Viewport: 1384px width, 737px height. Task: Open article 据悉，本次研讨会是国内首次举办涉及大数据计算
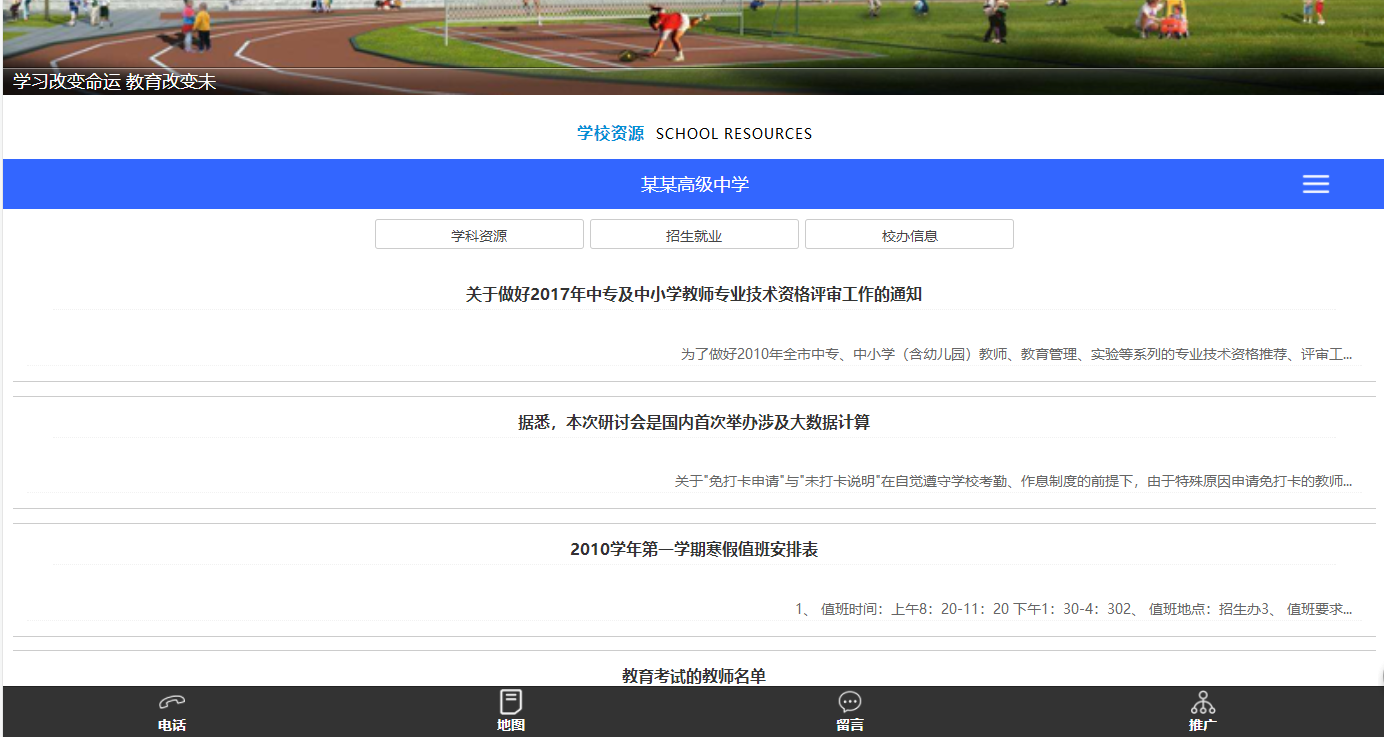[x=694, y=422]
